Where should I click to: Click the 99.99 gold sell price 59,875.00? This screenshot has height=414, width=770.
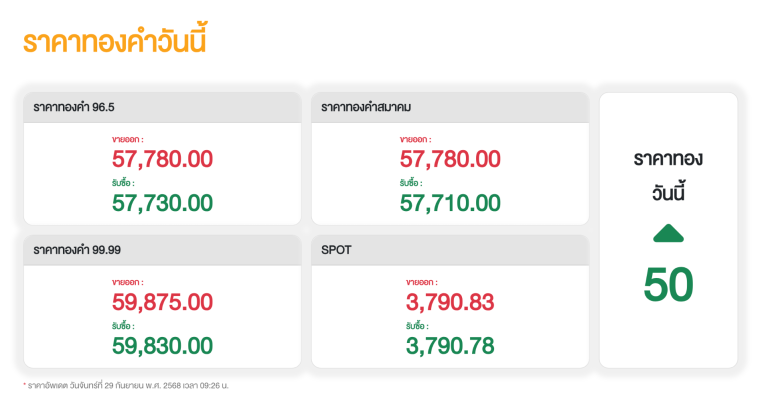click(x=162, y=302)
